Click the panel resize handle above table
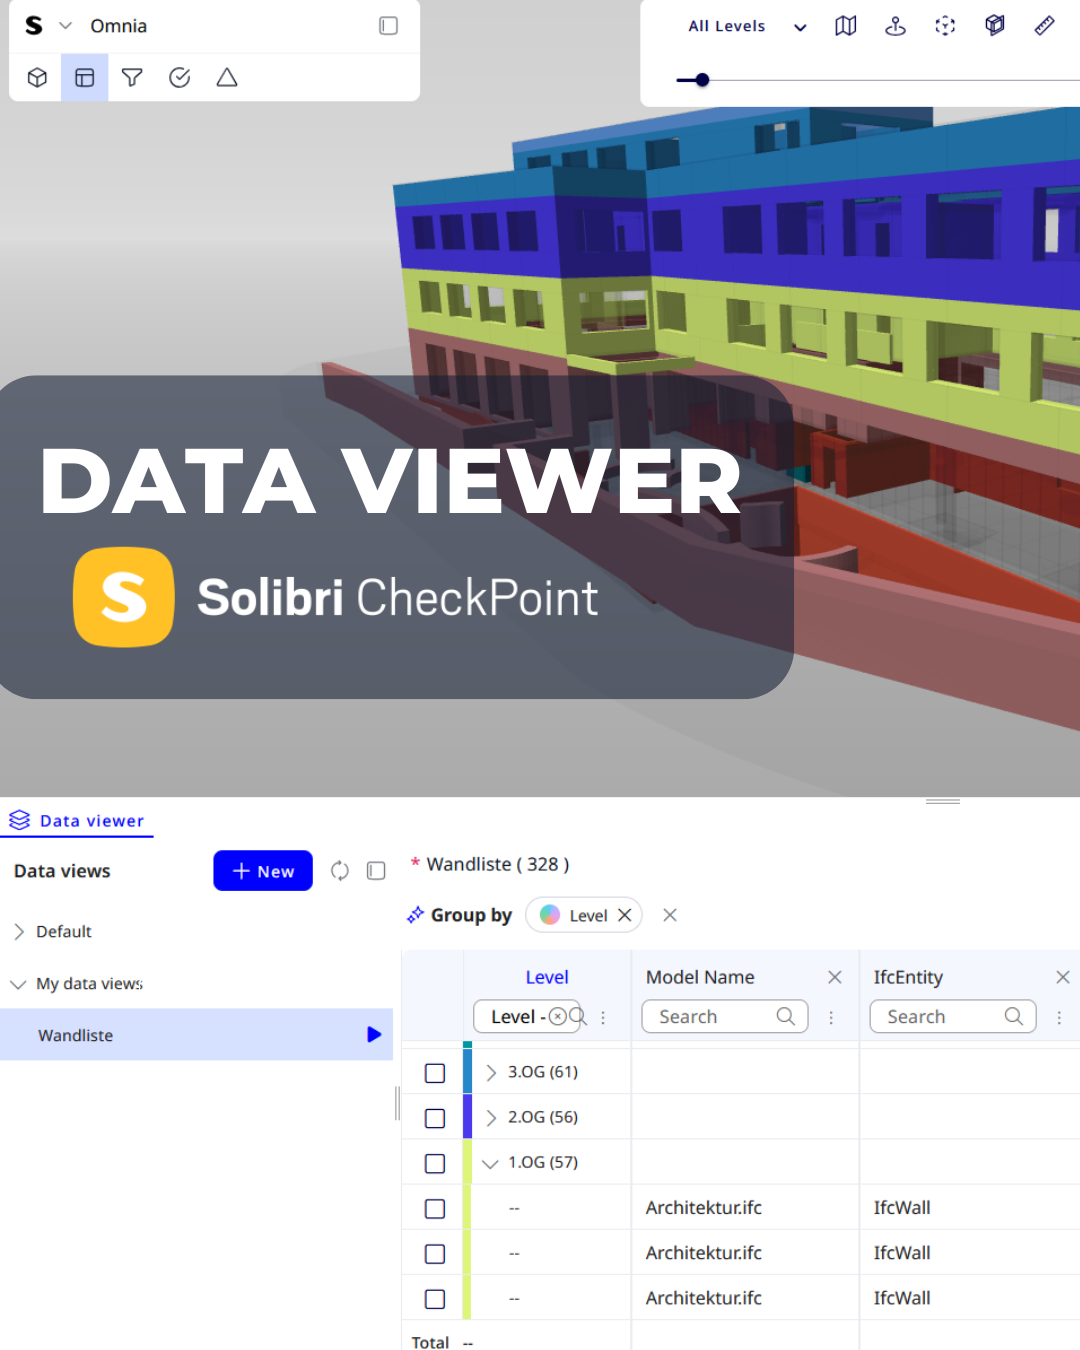This screenshot has height=1350, width=1080. tap(943, 801)
